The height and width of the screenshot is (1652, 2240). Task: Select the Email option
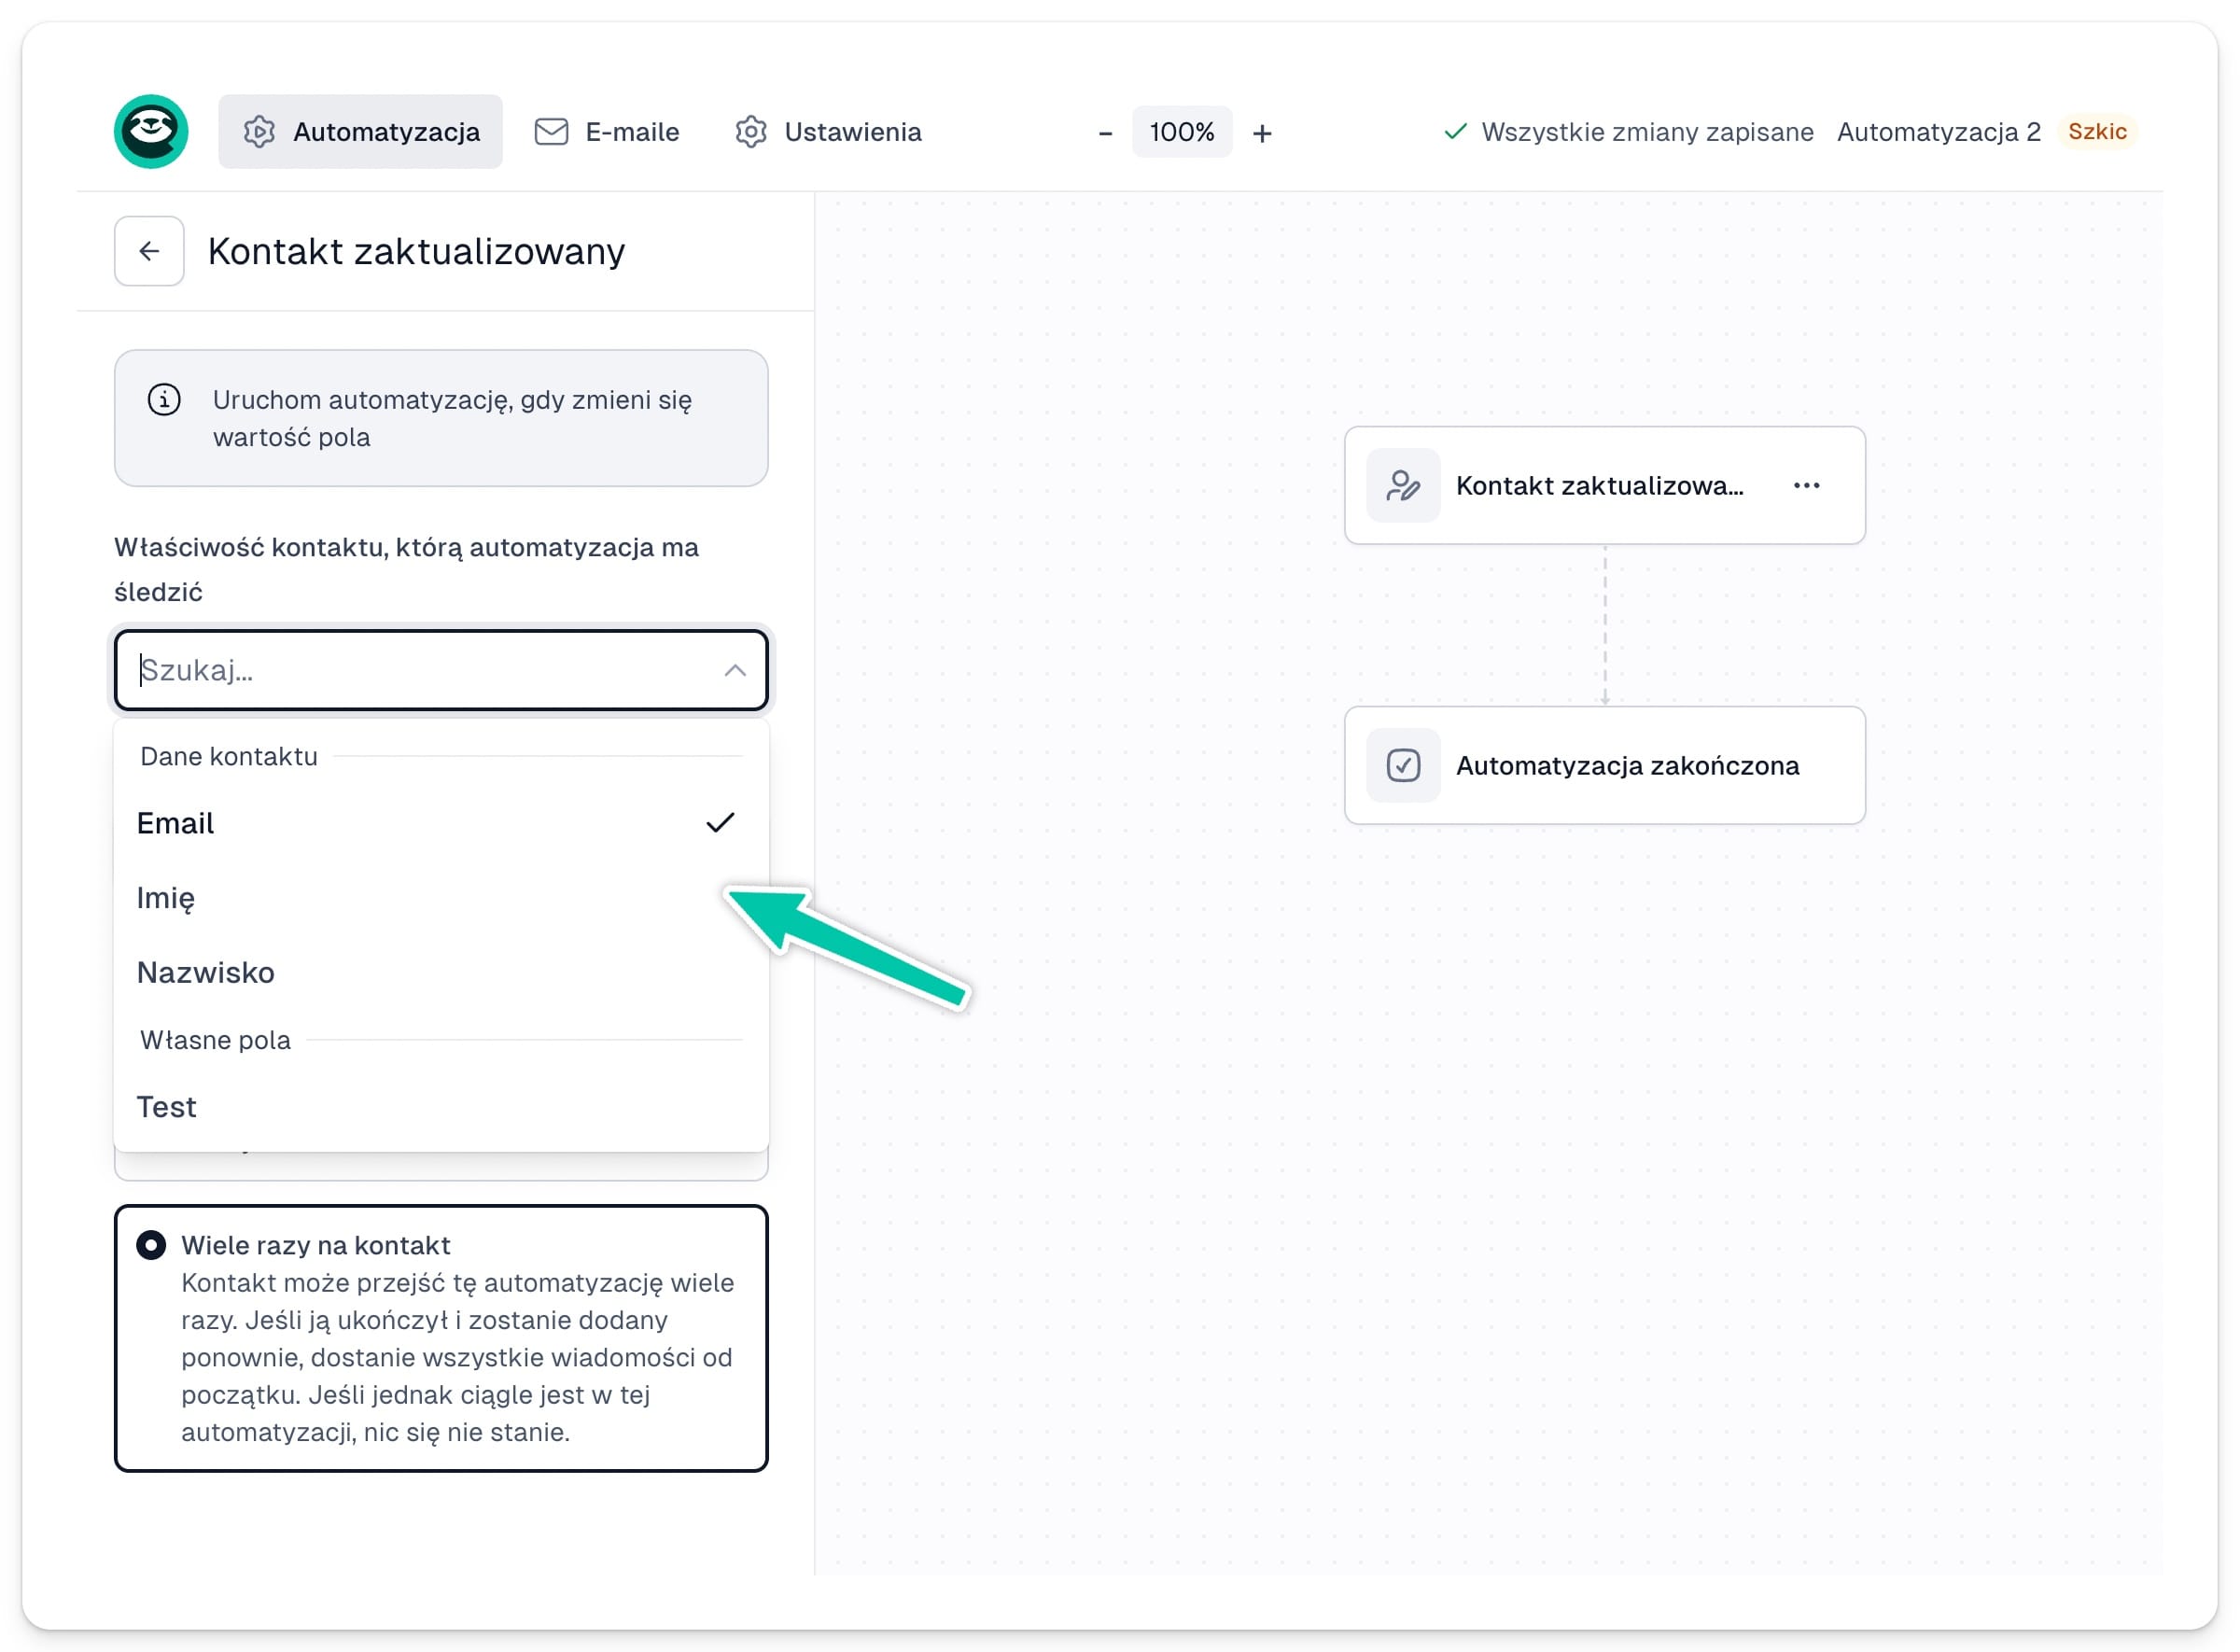(441, 823)
